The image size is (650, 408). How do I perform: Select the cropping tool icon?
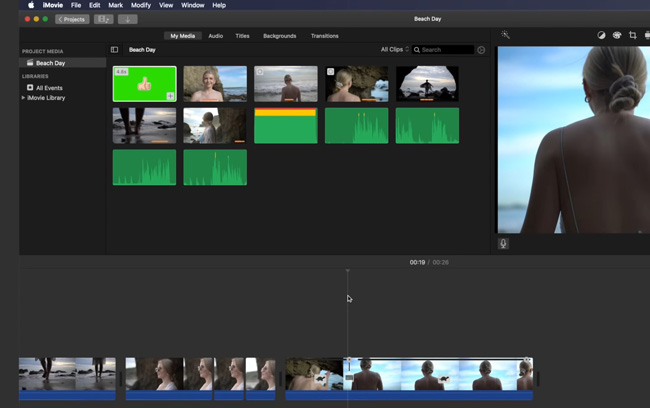click(x=633, y=35)
